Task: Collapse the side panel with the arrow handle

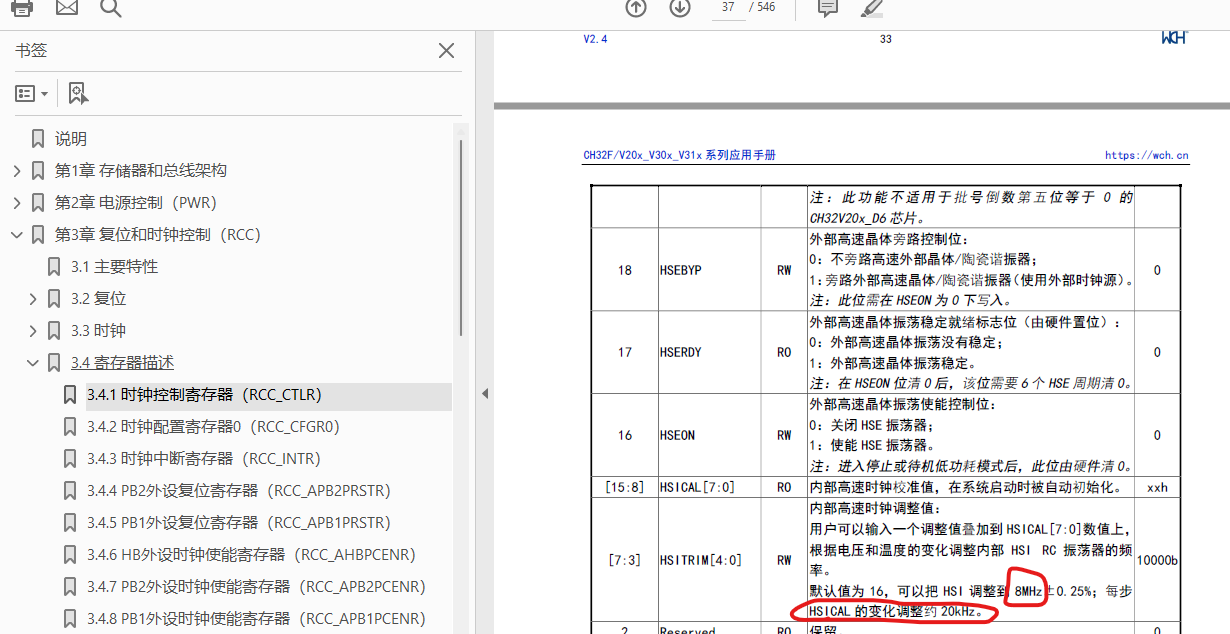Action: 485,393
